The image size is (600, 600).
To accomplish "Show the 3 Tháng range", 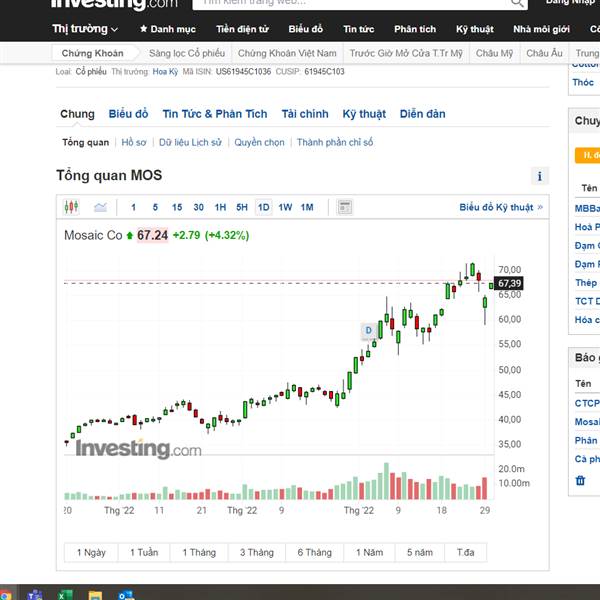I will 257,553.
